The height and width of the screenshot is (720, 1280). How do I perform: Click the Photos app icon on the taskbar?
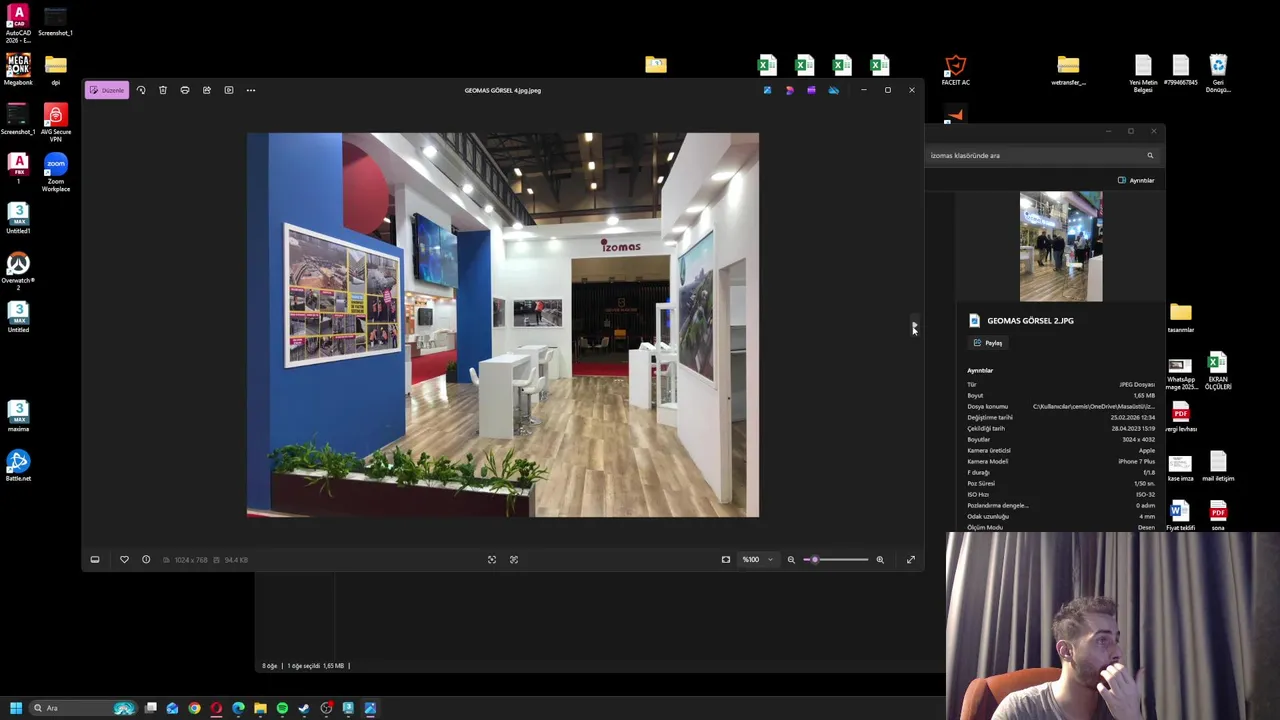[370, 708]
